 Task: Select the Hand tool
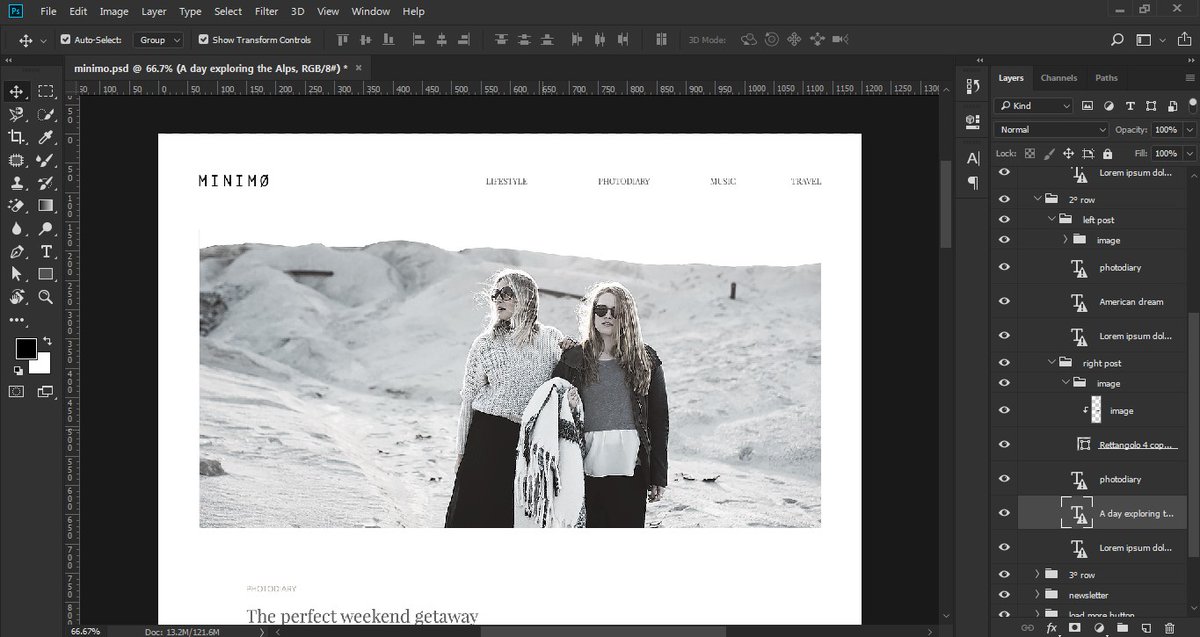16,297
